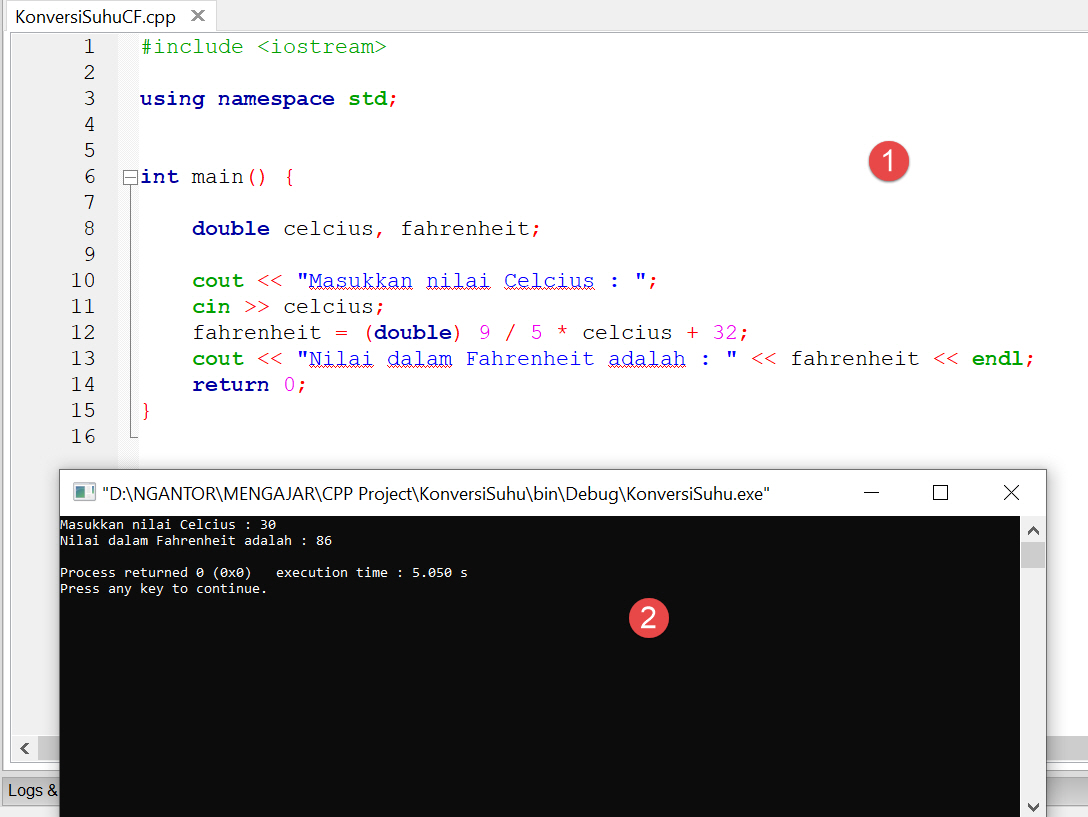Click the '#include <iostream>' line
Screen dimensions: 1088x817
coord(263,47)
